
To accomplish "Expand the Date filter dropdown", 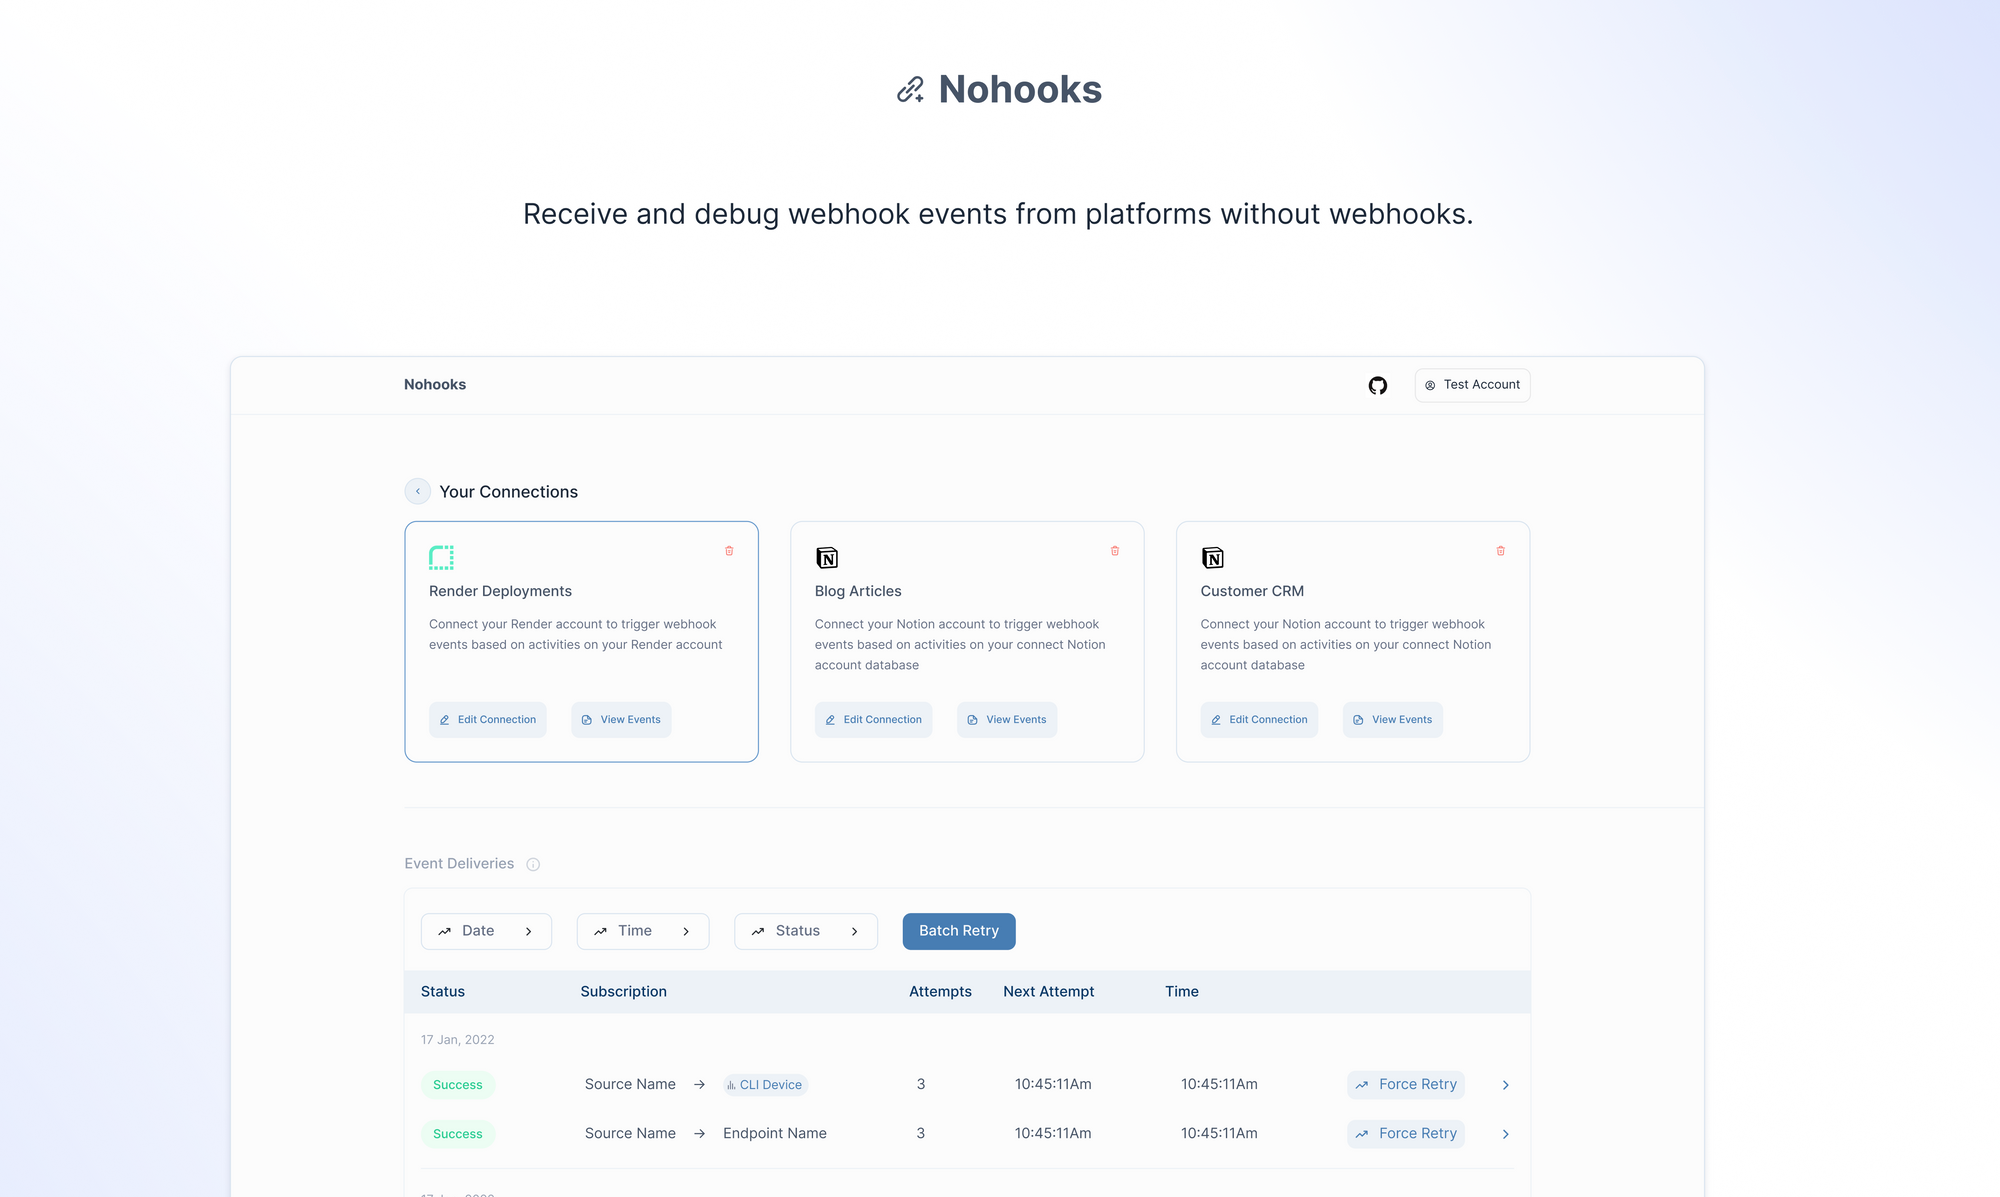I will point(484,929).
